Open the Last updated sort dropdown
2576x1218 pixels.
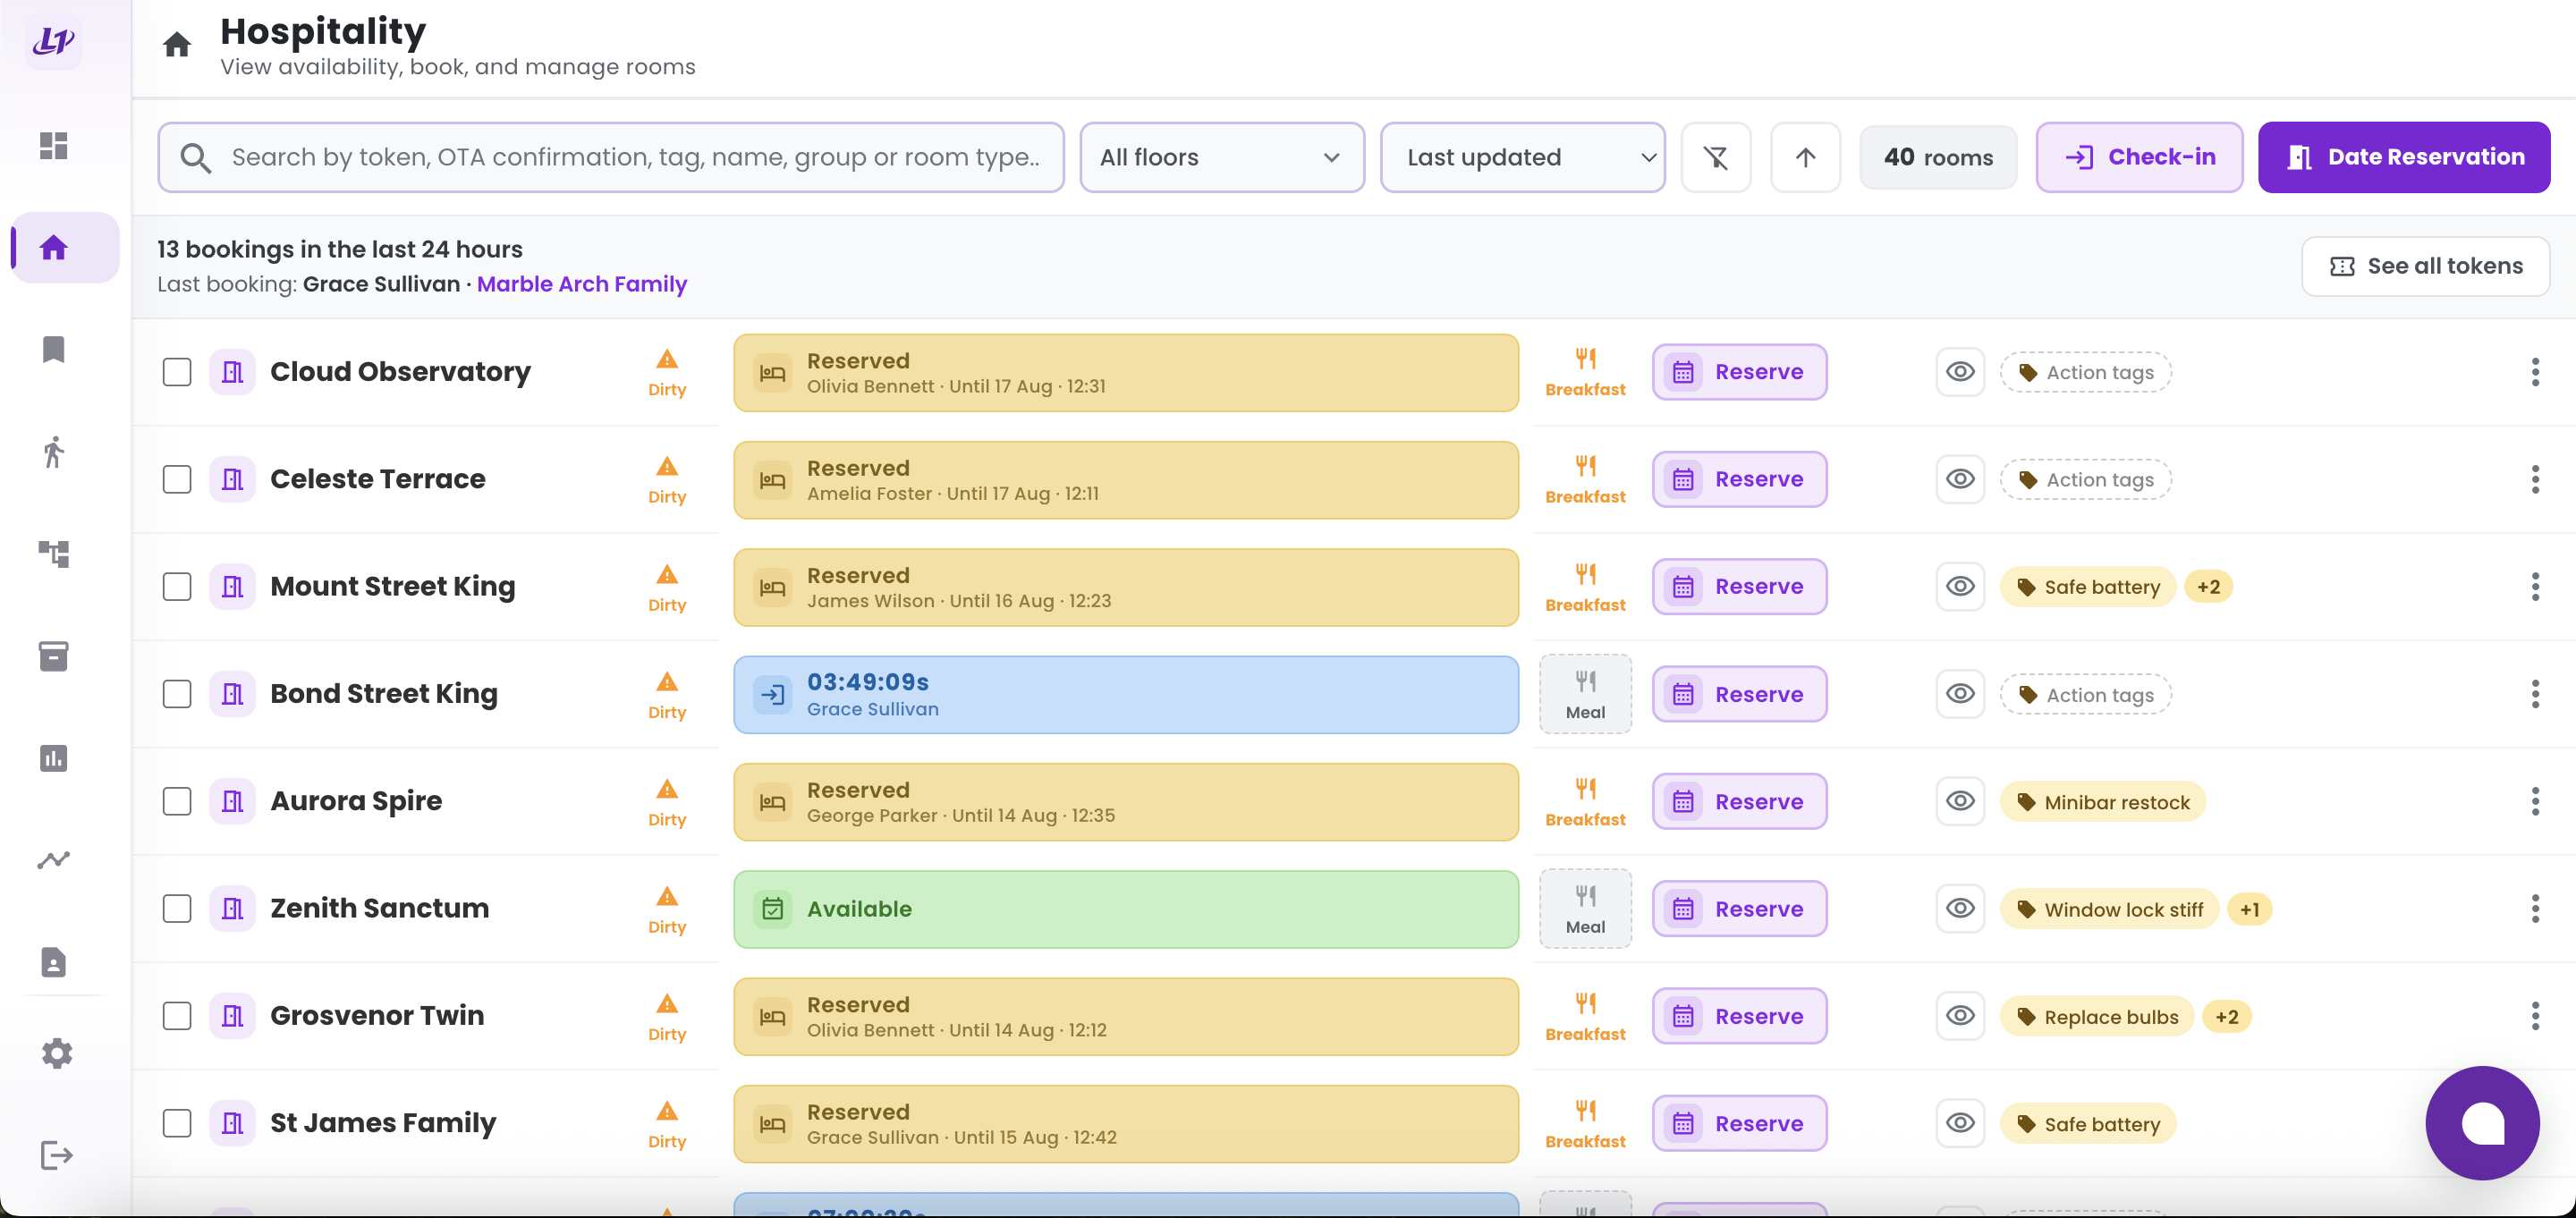[1522, 157]
